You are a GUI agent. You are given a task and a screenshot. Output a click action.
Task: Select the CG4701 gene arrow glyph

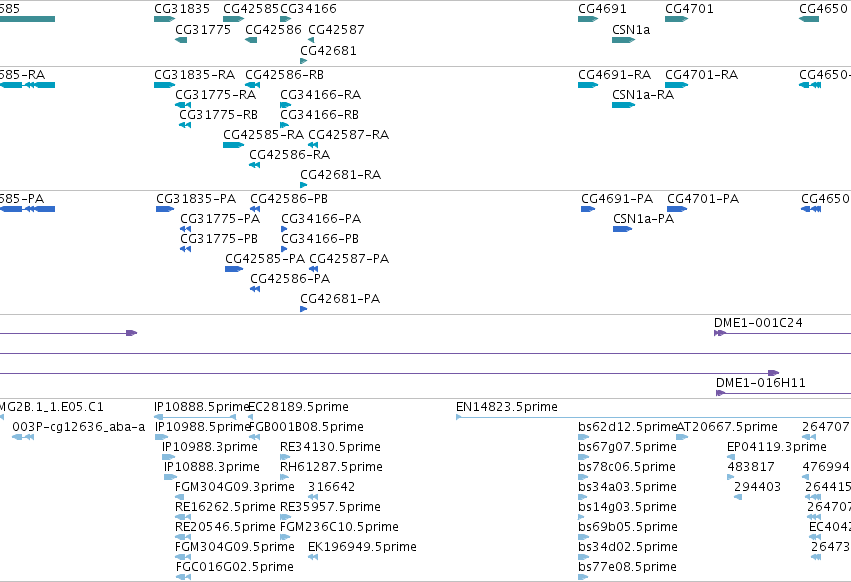pos(676,19)
